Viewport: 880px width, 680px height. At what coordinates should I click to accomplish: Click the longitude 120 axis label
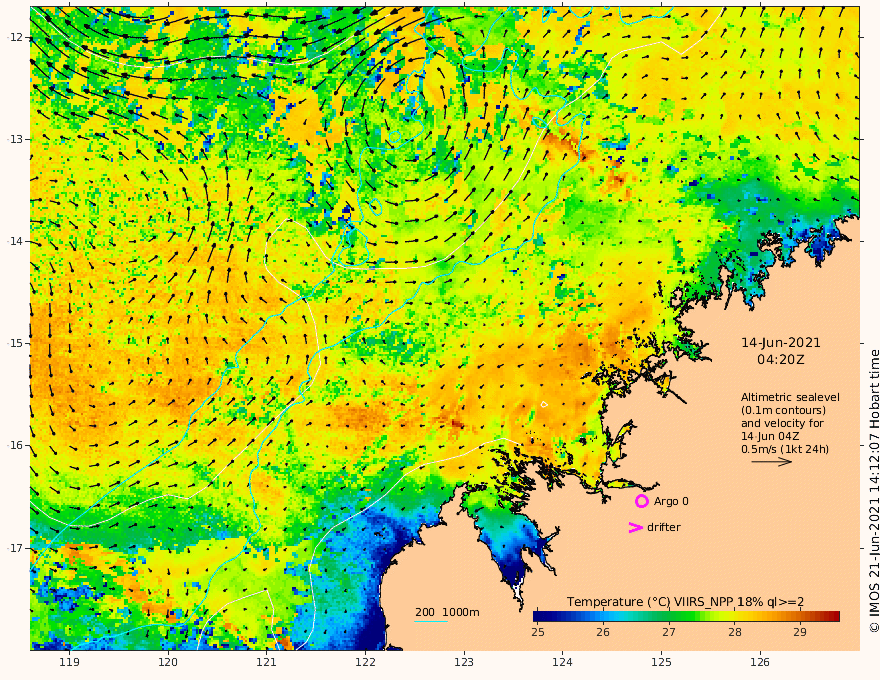pyautogui.click(x=168, y=663)
